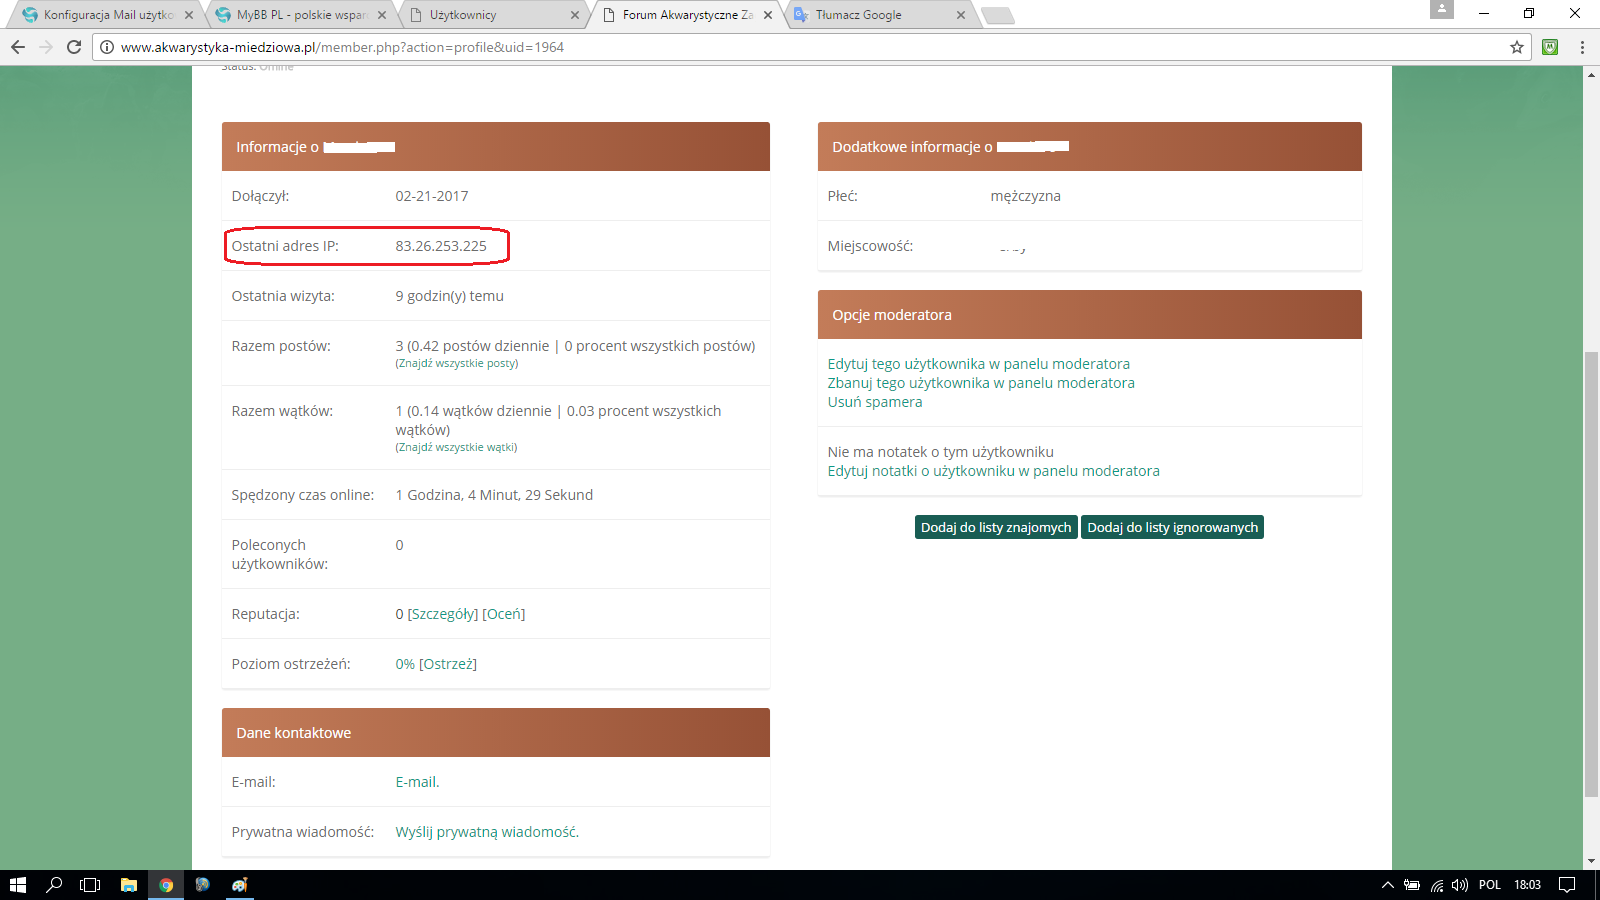
Task: Open the Windows Start menu
Action: pos(18,885)
